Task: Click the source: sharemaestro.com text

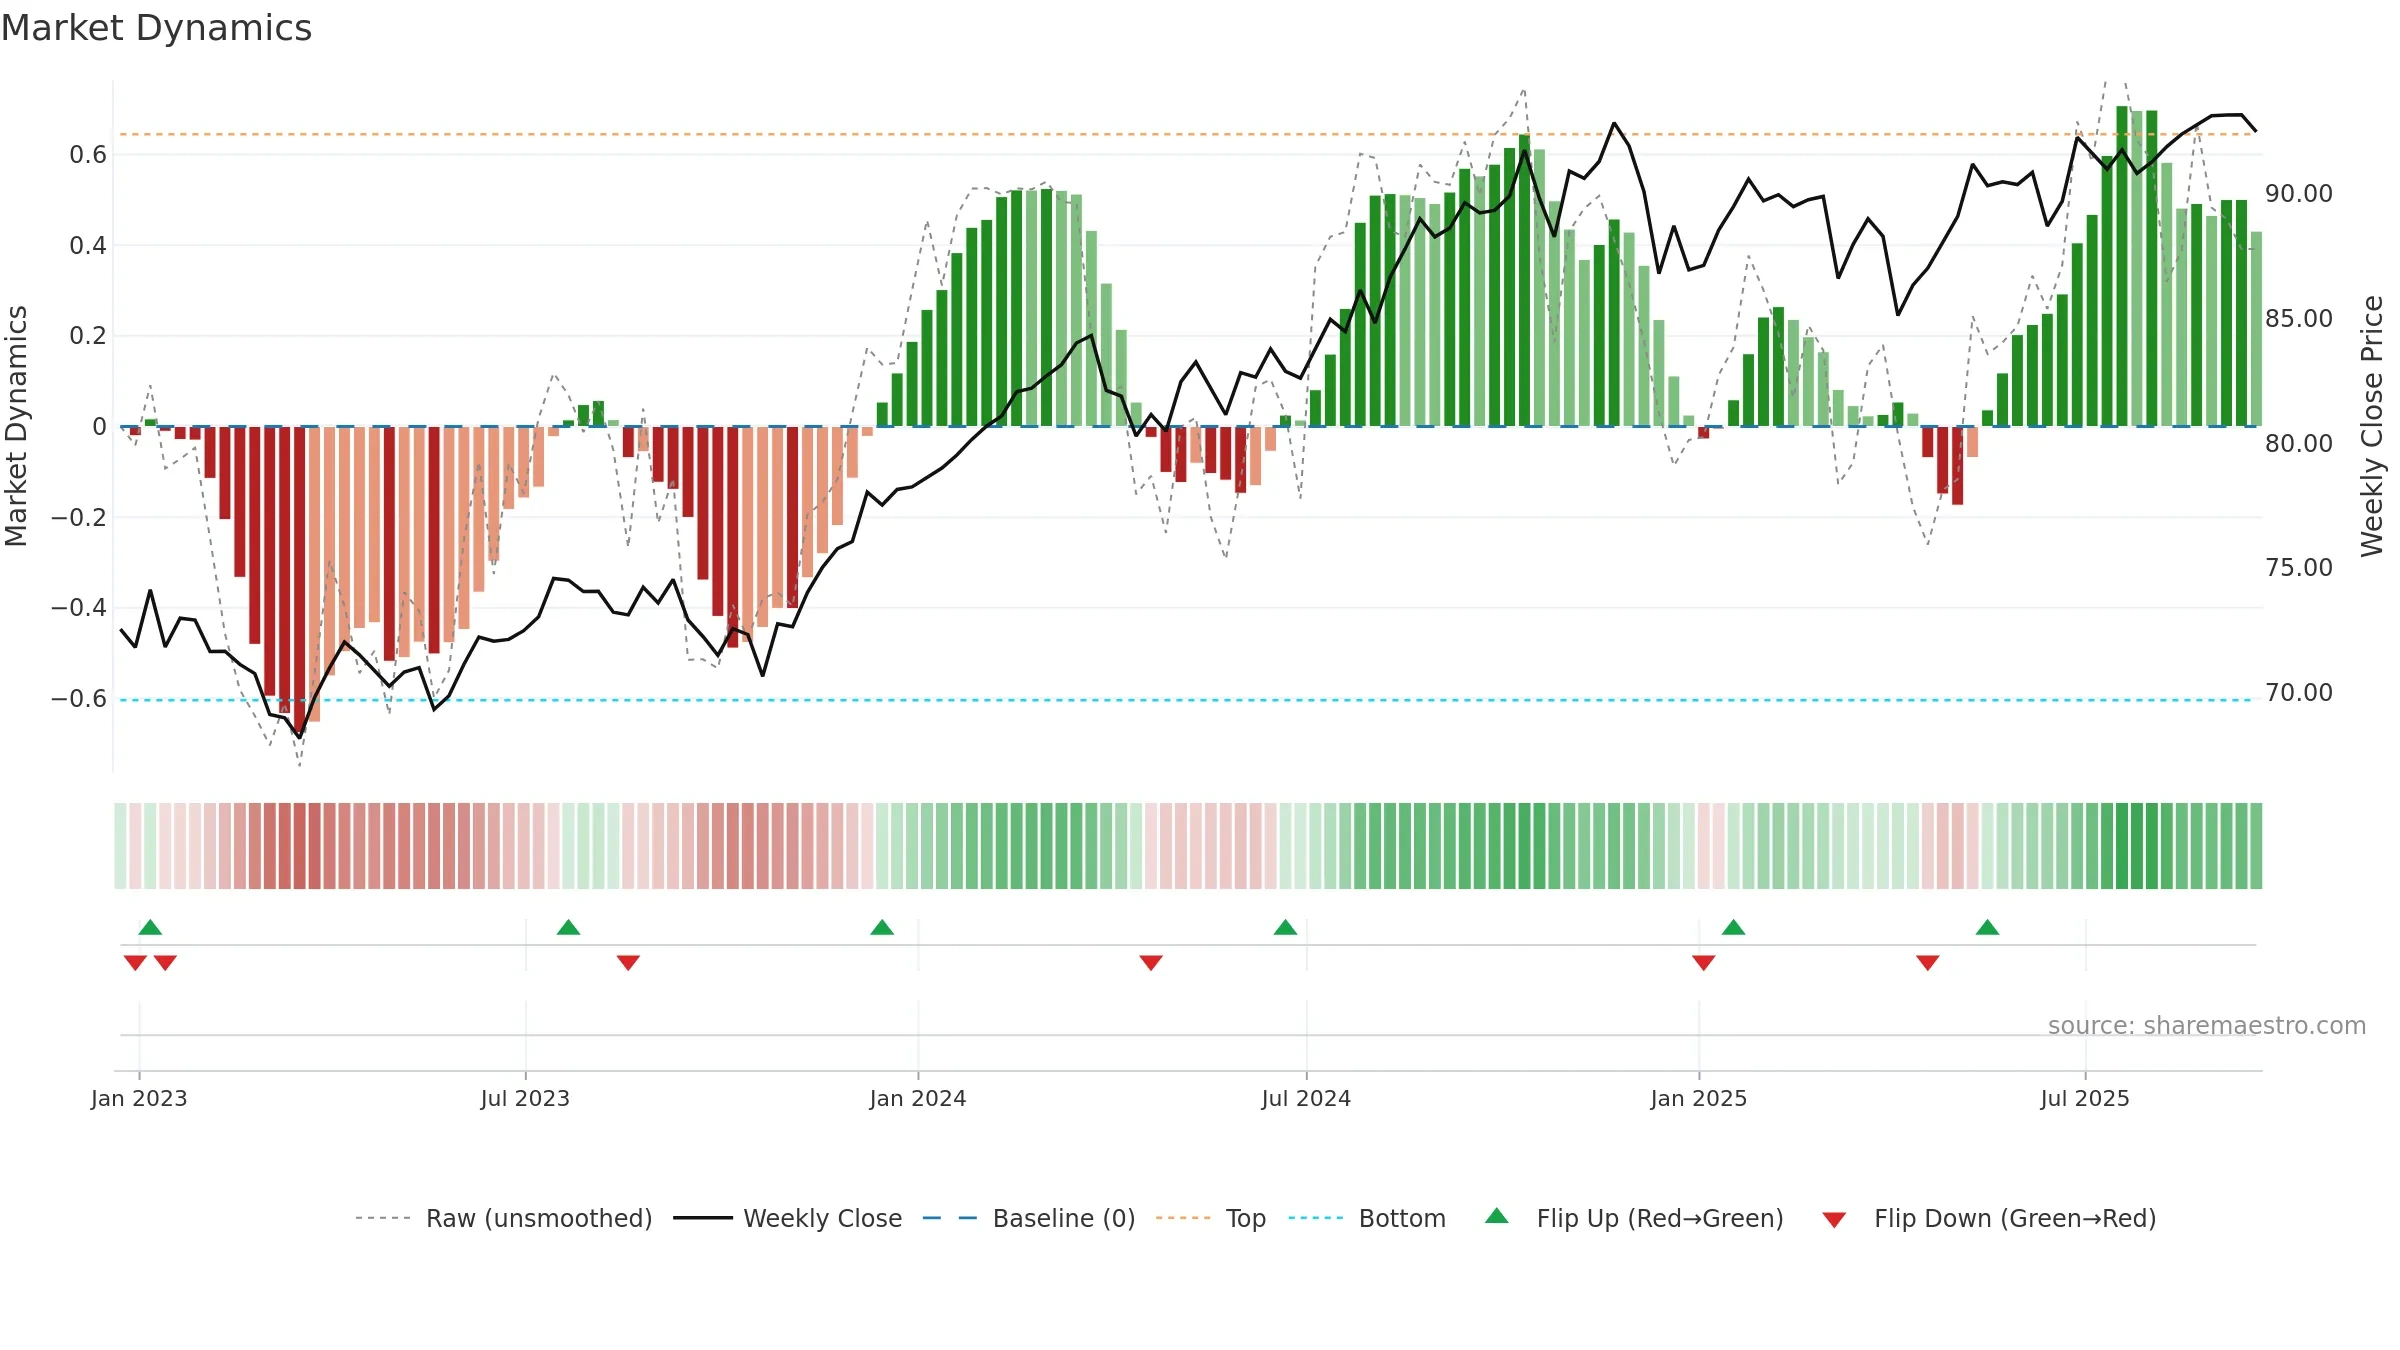Action: click(2207, 1025)
